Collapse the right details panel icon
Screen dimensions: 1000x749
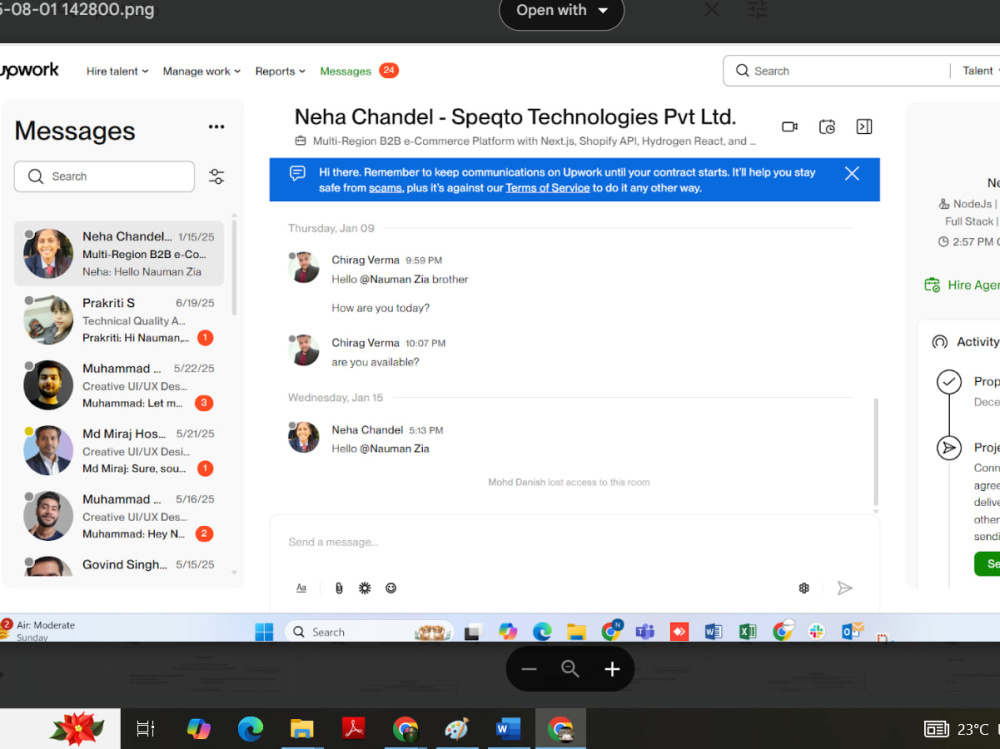point(864,126)
